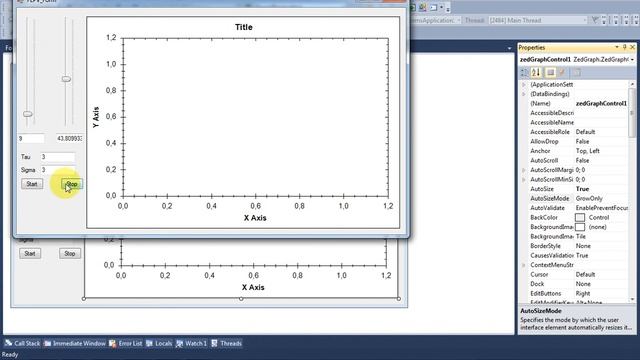Click the colorful toolbox icon in top toolbar
Screen dimensions: 640x360
click(423, 7)
